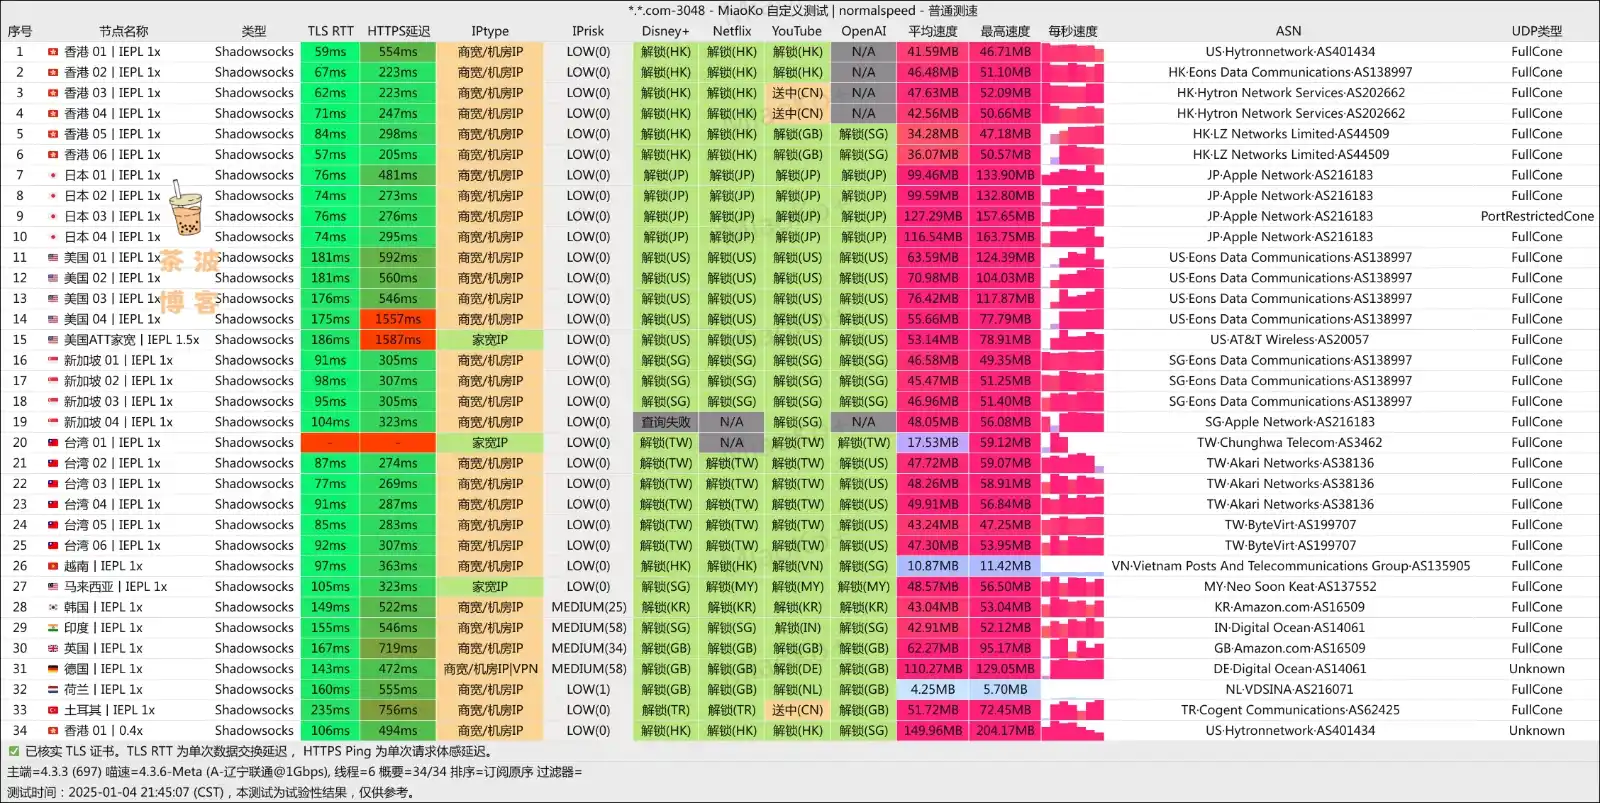Click the Vietnam flag beside 越南
1600x803 pixels.
[53, 566]
